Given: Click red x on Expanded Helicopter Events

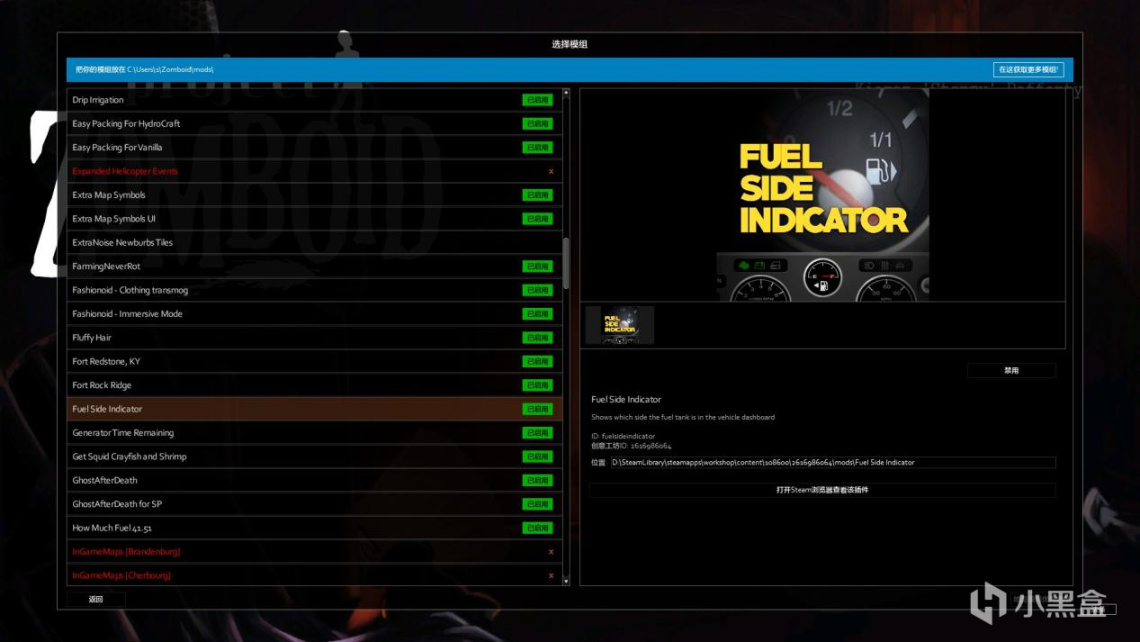Looking at the screenshot, I should 551,172.
